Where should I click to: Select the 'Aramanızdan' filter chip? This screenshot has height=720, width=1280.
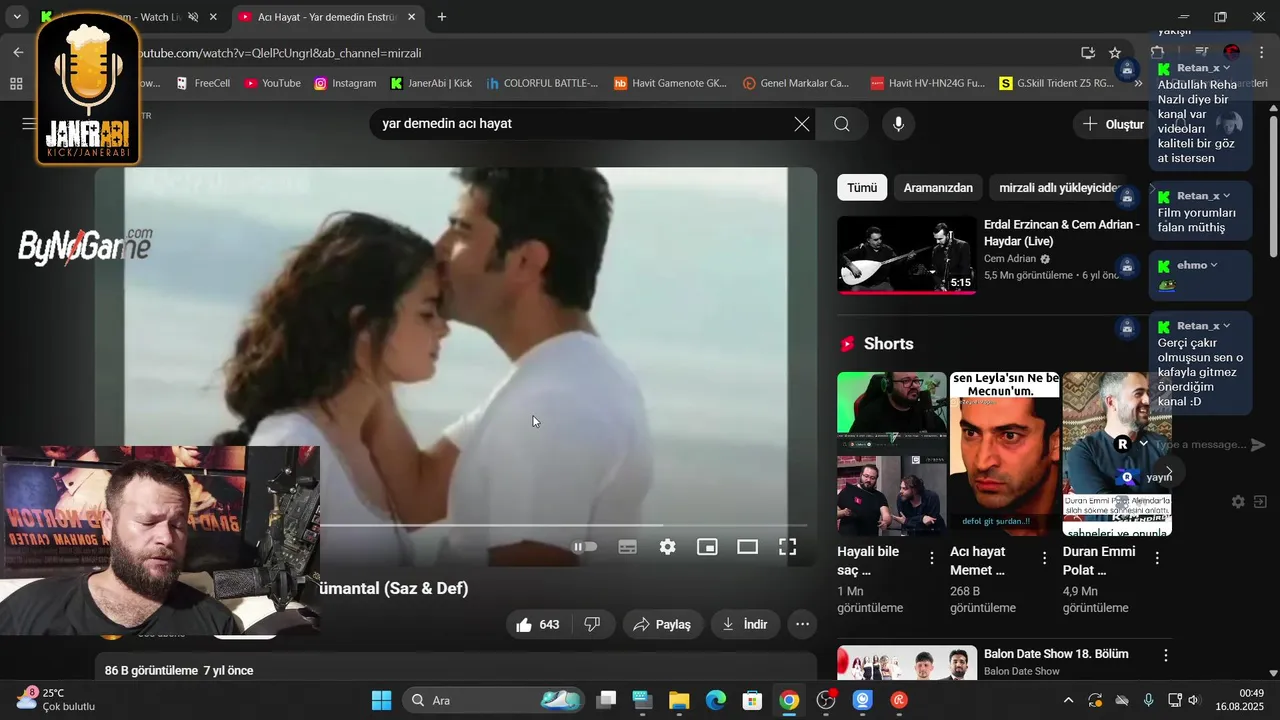pos(938,188)
